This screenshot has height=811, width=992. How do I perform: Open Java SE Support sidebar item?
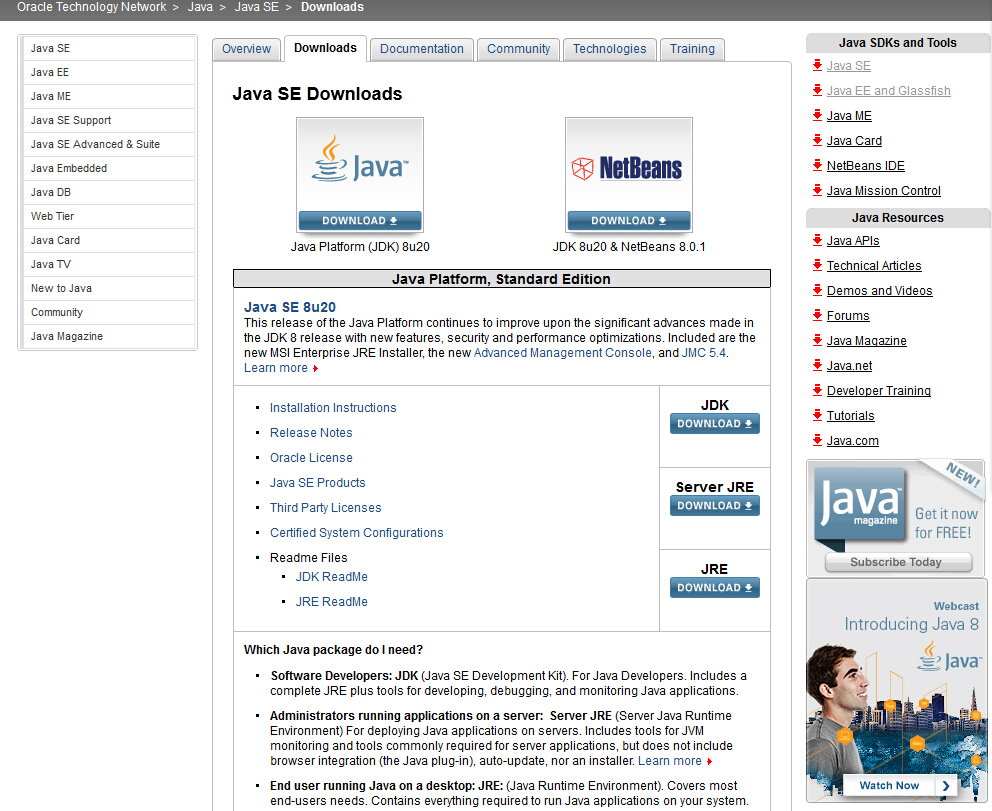tap(108, 120)
